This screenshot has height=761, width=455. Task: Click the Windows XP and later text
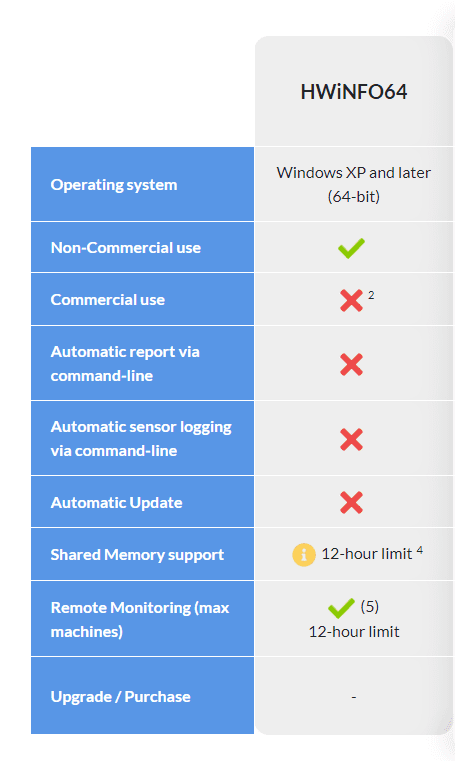(354, 173)
